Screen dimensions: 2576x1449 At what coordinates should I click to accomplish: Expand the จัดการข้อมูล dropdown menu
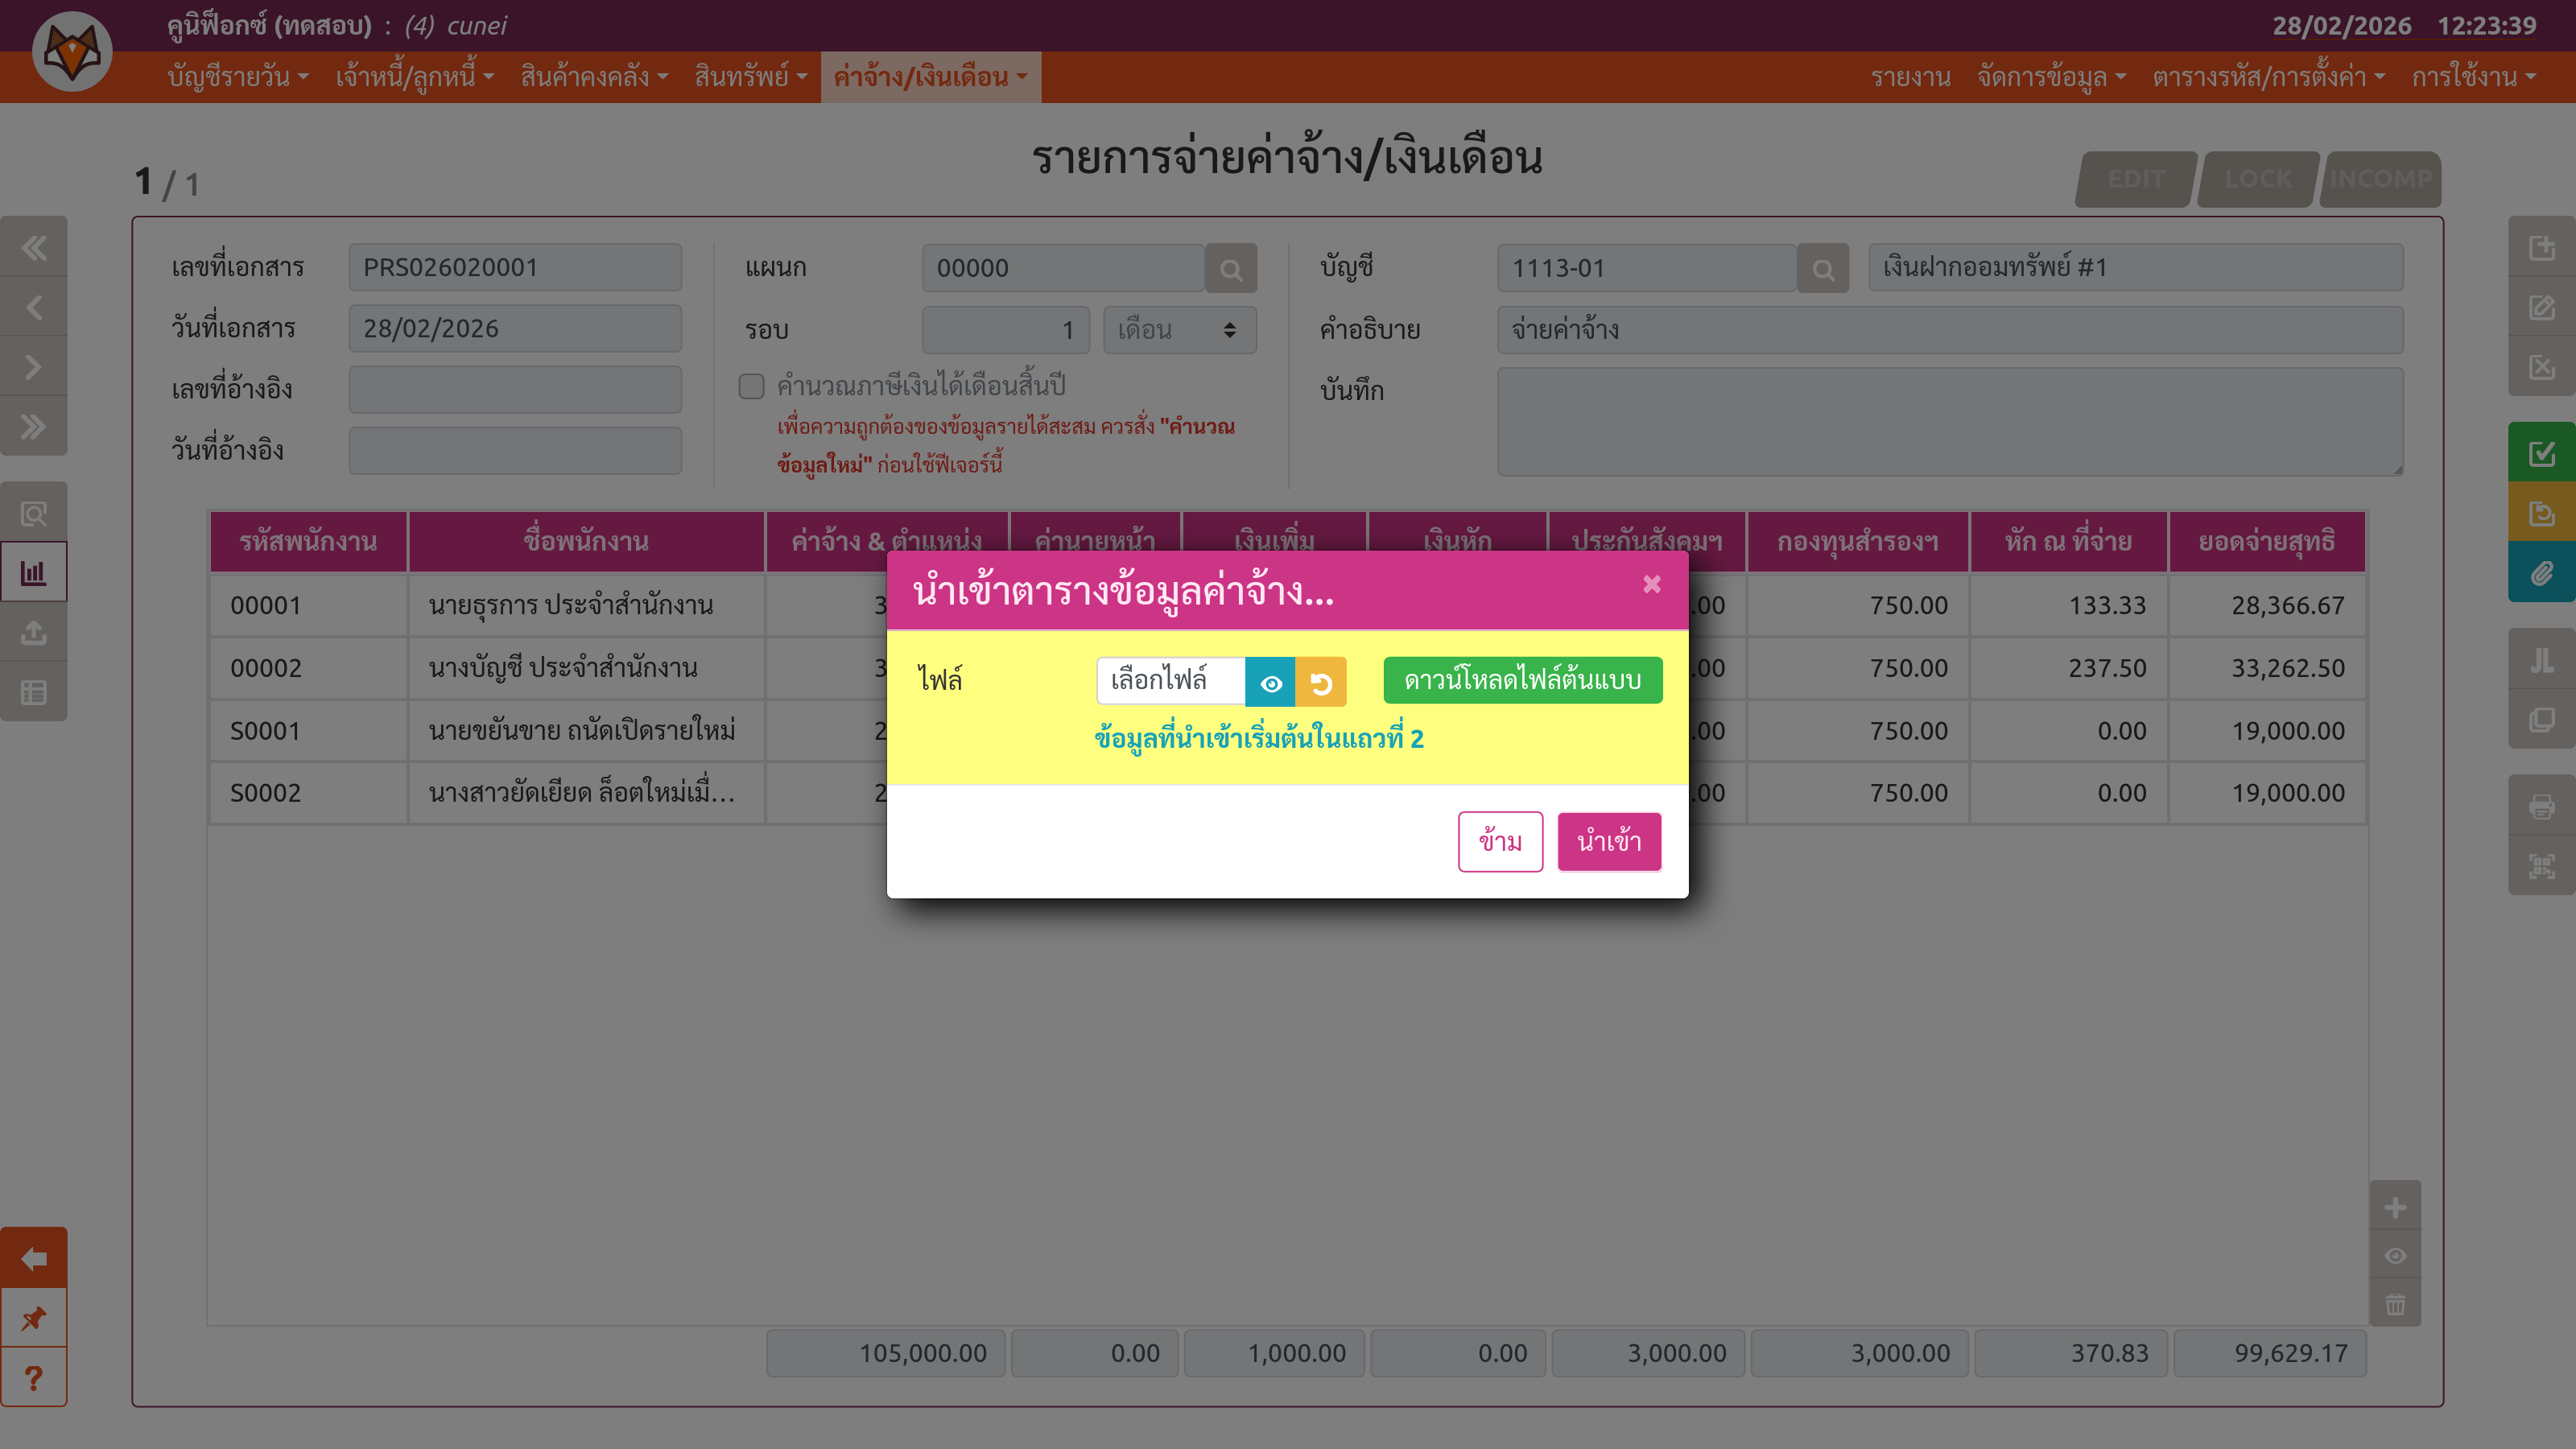coord(2051,77)
